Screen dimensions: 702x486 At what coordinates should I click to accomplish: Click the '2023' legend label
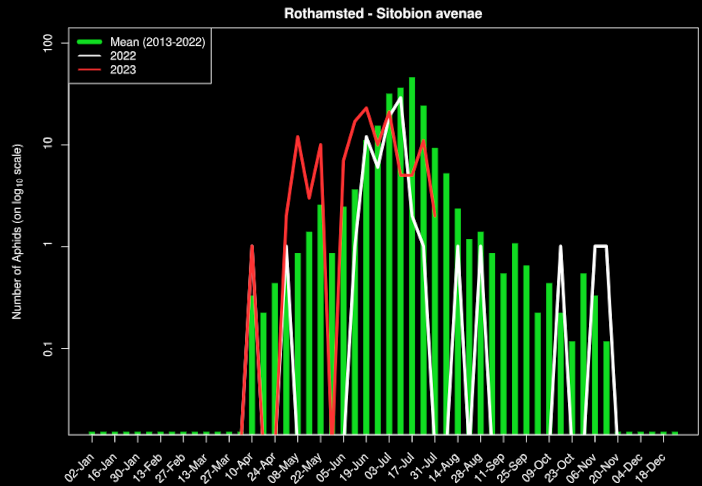(x=123, y=70)
